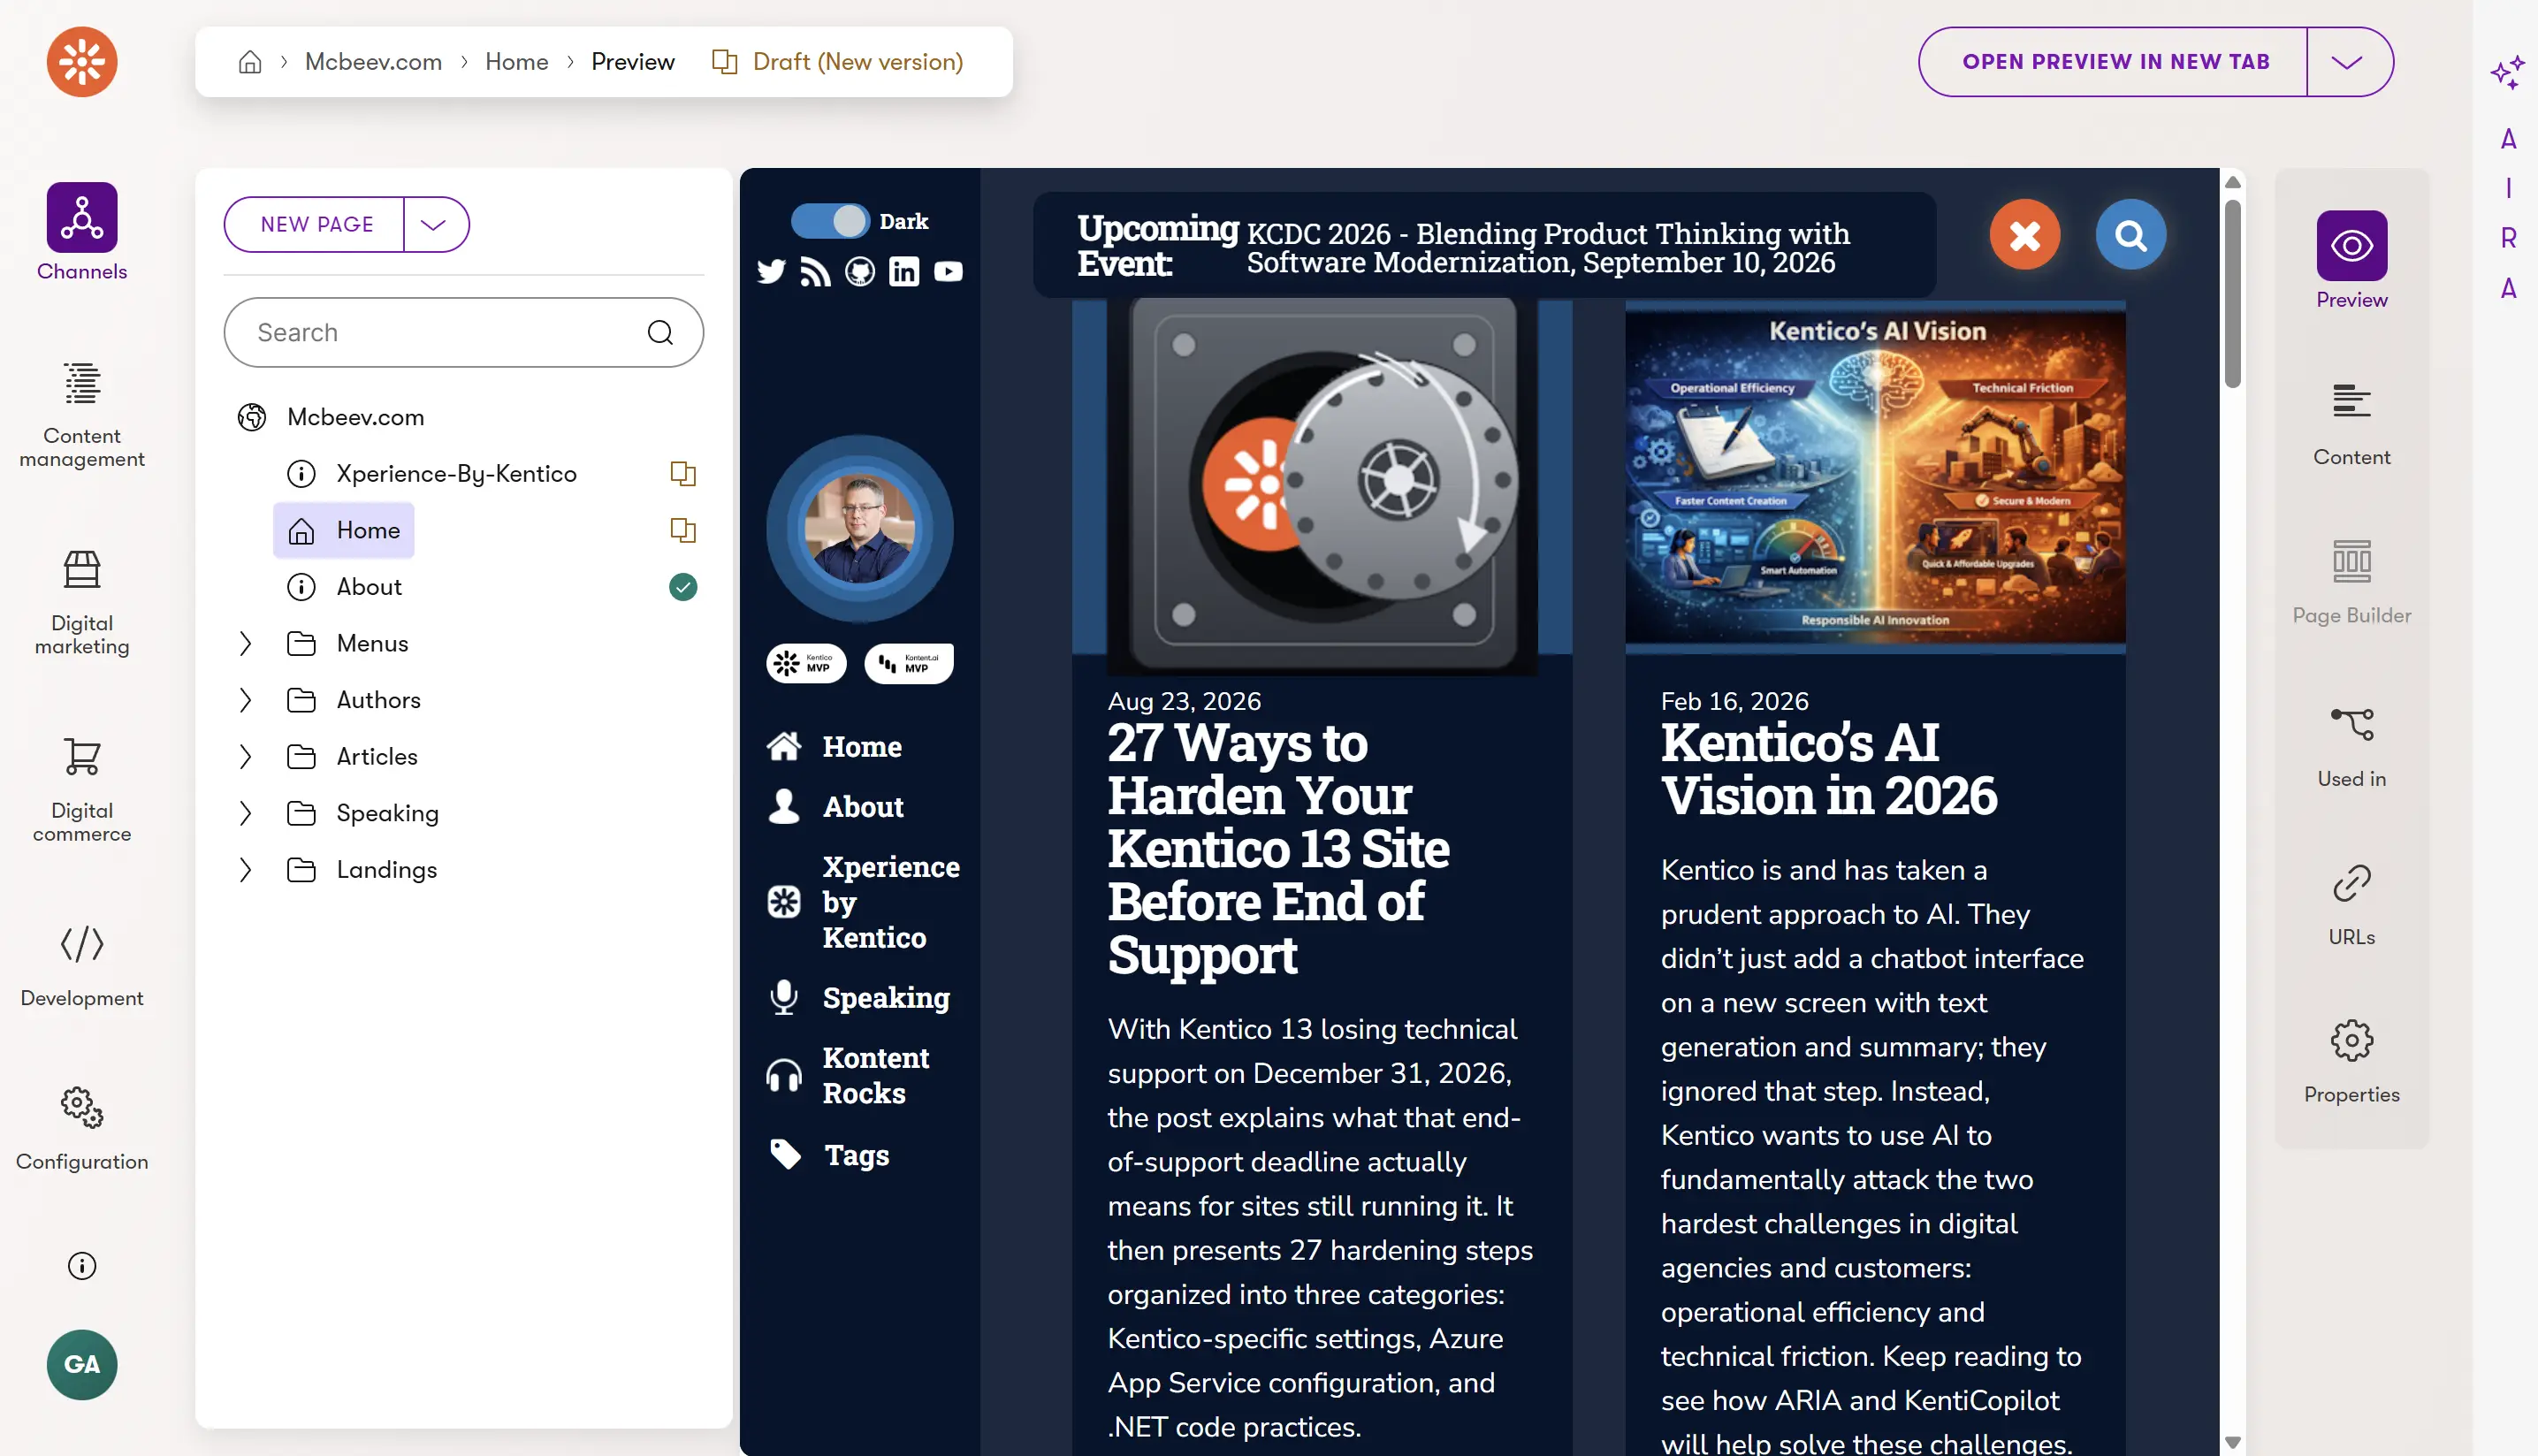Open the GA user avatar menu
This screenshot has height=1456, width=2538.
click(82, 1364)
